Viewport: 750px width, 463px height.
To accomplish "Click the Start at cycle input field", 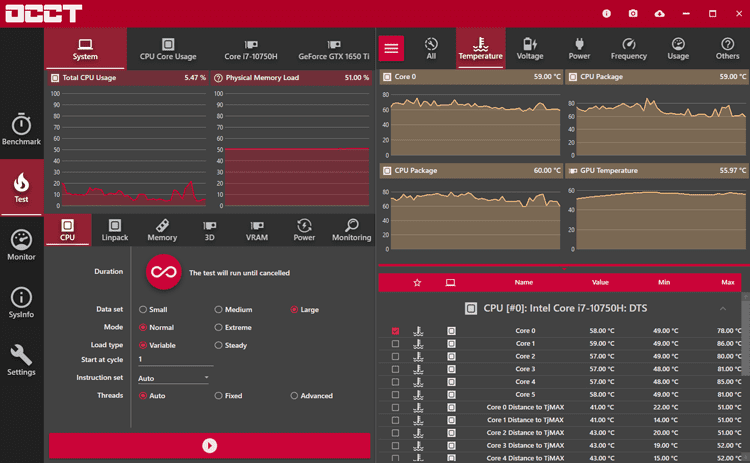I will (175, 360).
